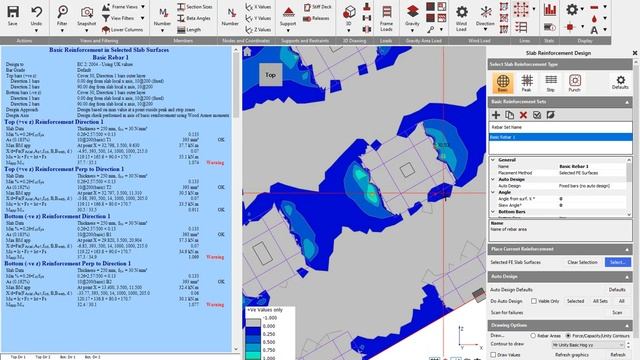640x360 pixels.
Task: Show Frame Loads
Action: [386, 17]
